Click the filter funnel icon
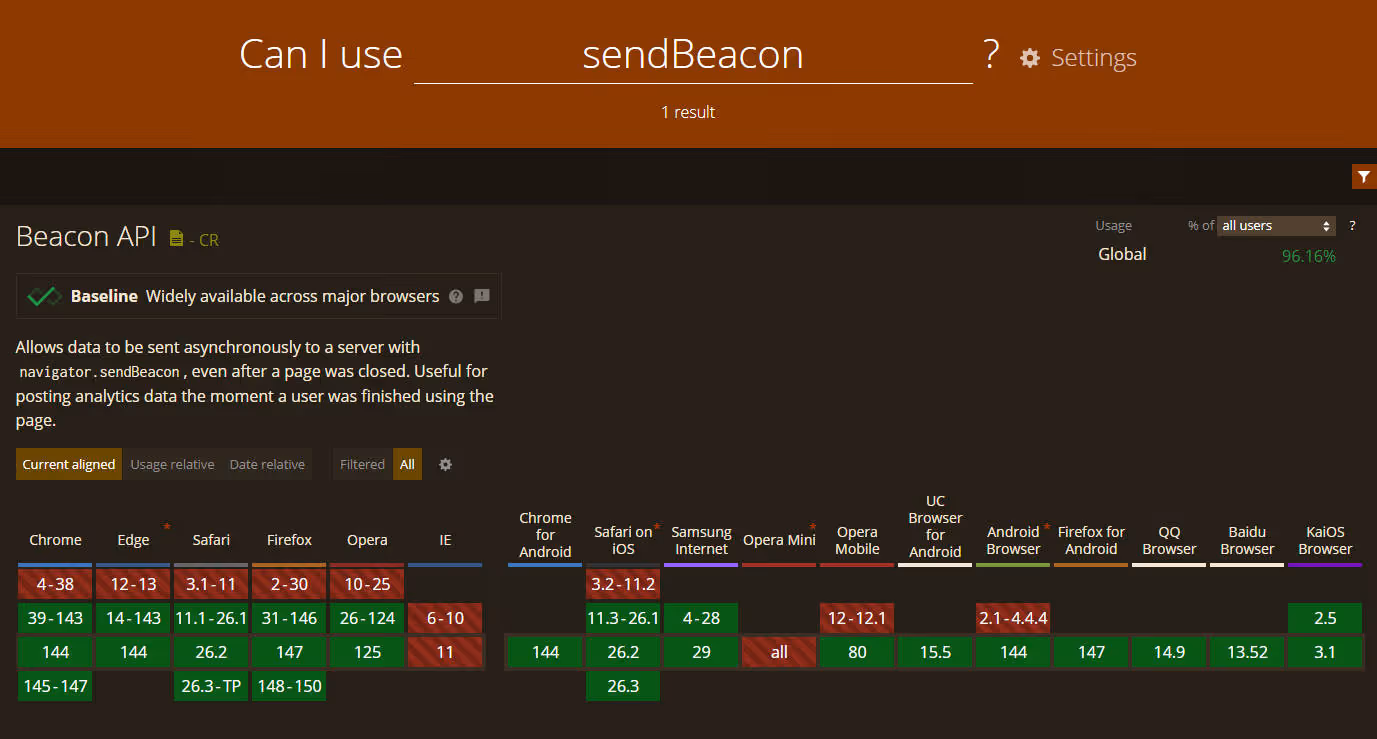This screenshot has height=739, width=1377. 1363,177
